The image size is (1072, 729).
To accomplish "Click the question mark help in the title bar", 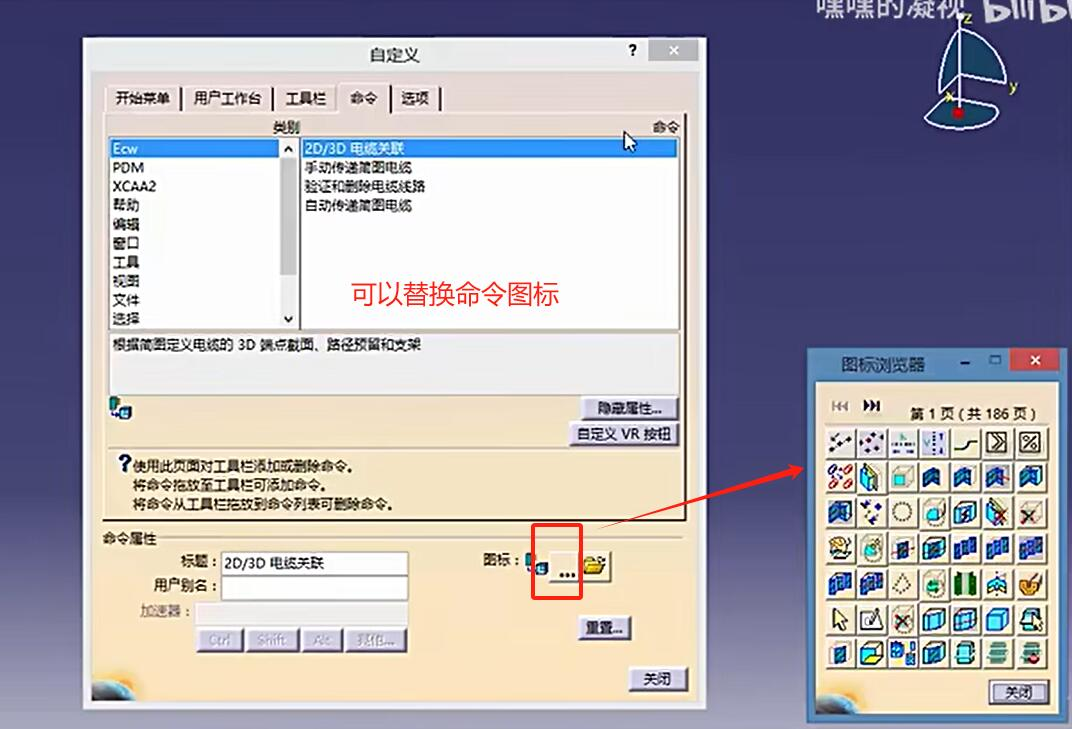I will pyautogui.click(x=632, y=50).
